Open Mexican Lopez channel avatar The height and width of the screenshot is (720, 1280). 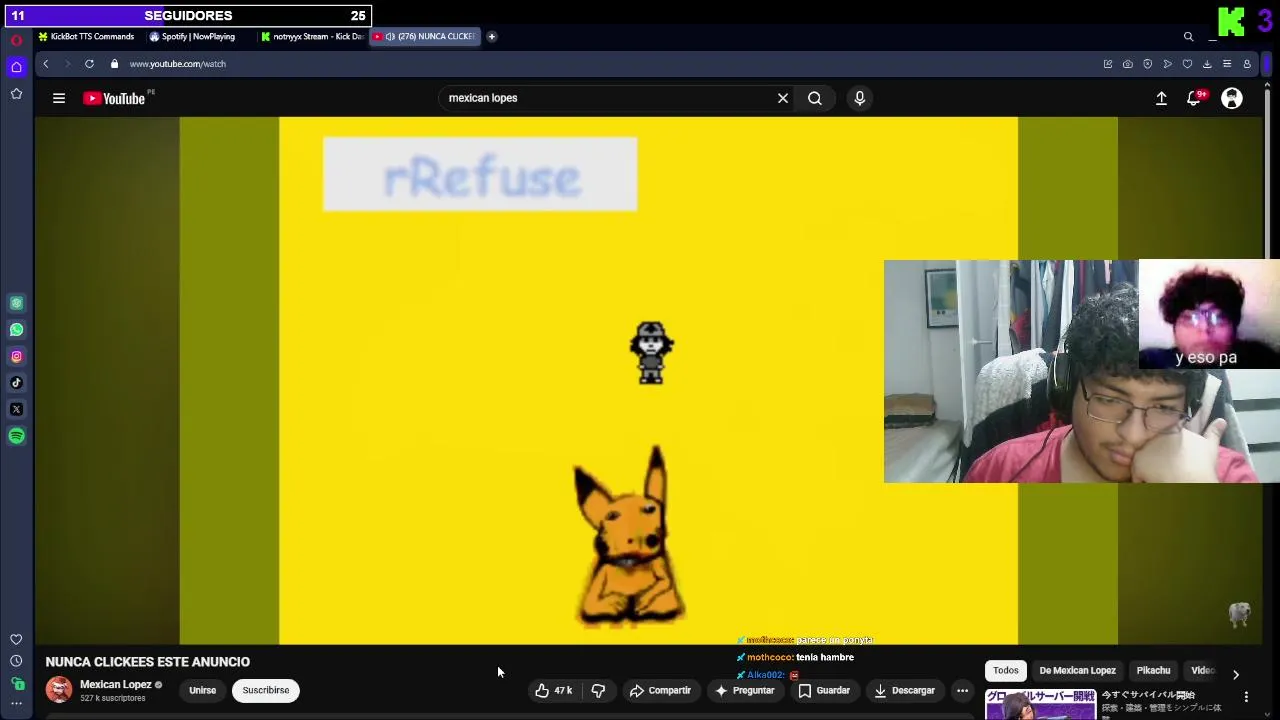pos(59,690)
